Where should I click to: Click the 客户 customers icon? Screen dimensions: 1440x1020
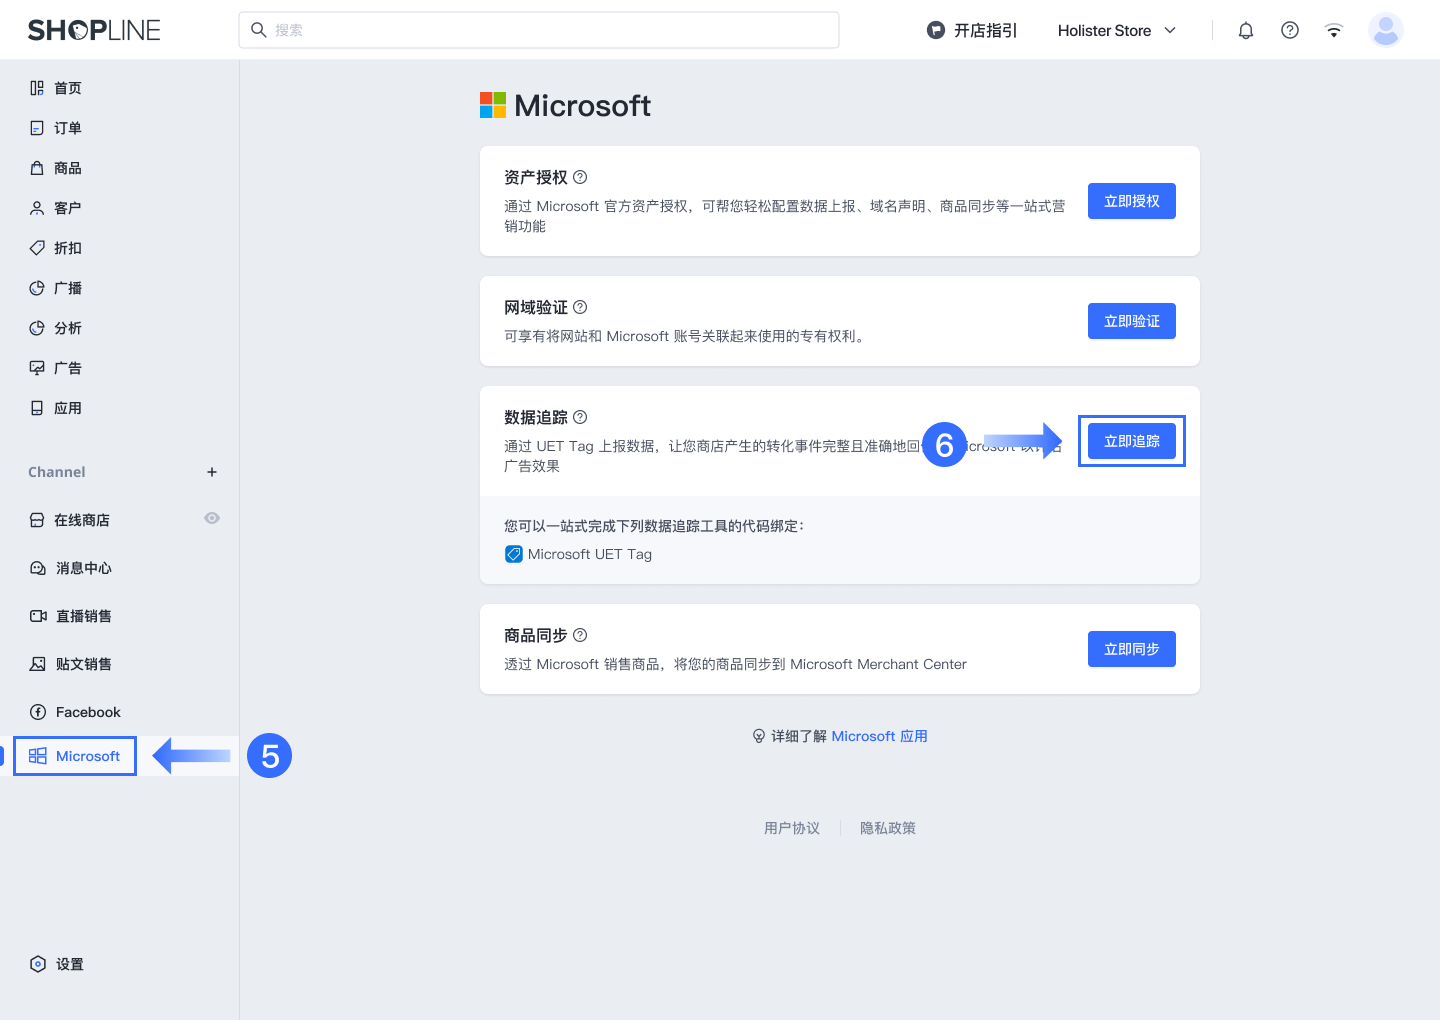point(37,208)
